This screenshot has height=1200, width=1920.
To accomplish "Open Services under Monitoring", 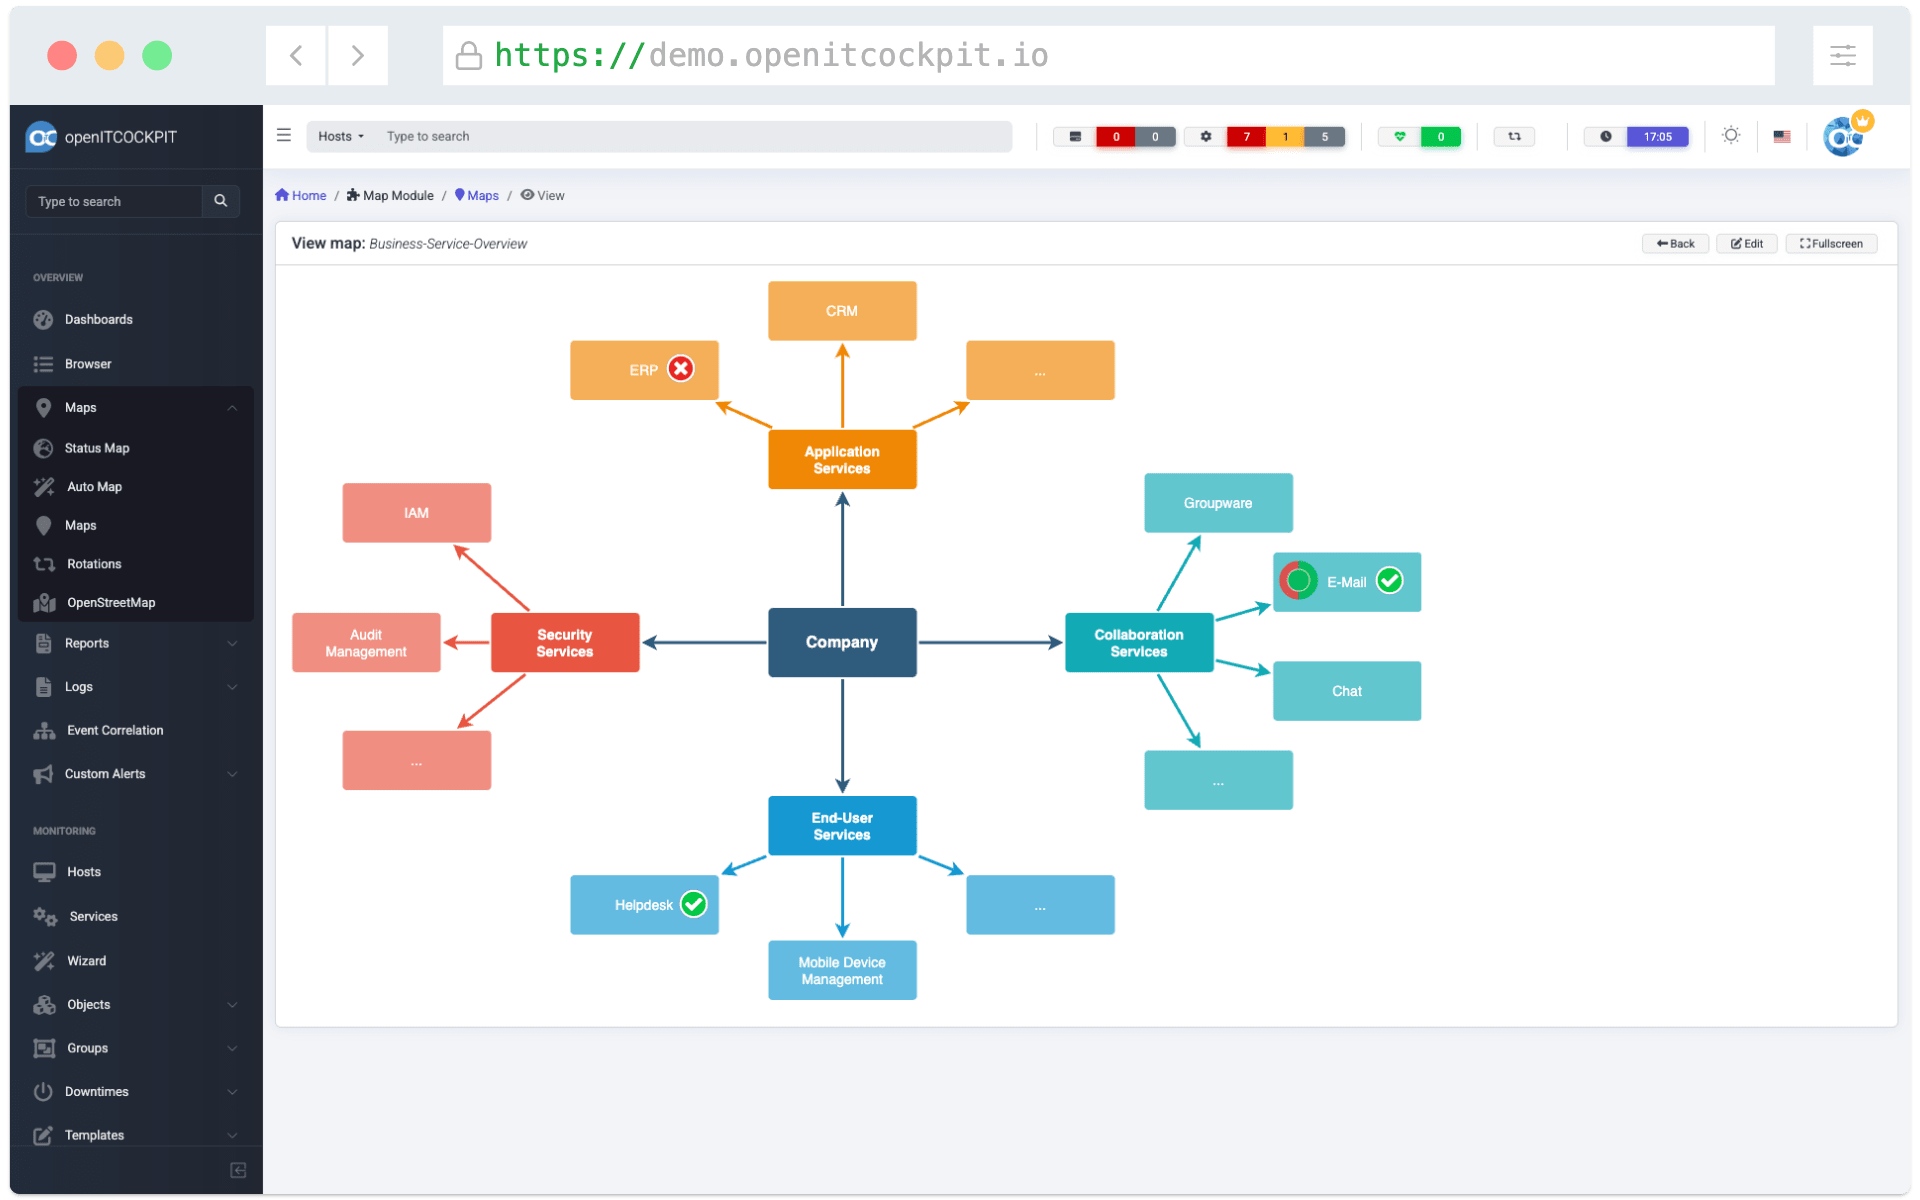I will click(94, 917).
